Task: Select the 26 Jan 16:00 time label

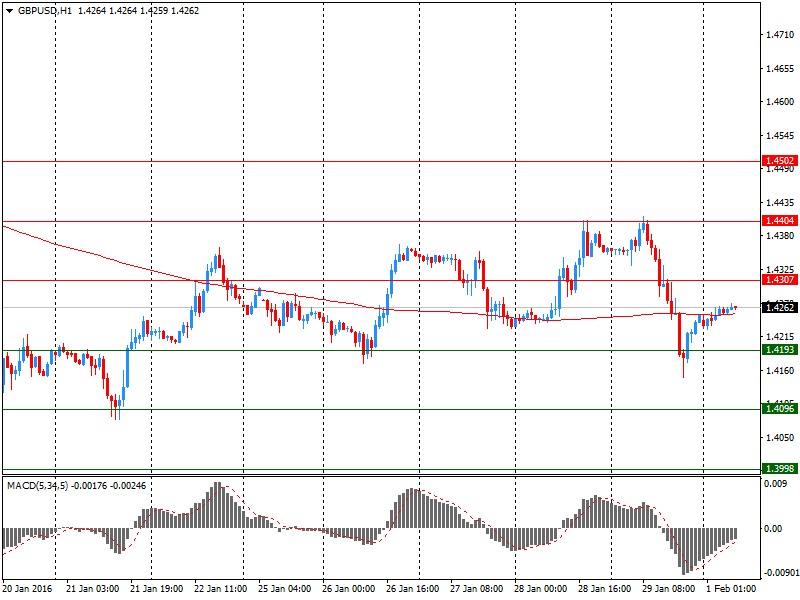Action: [413, 588]
